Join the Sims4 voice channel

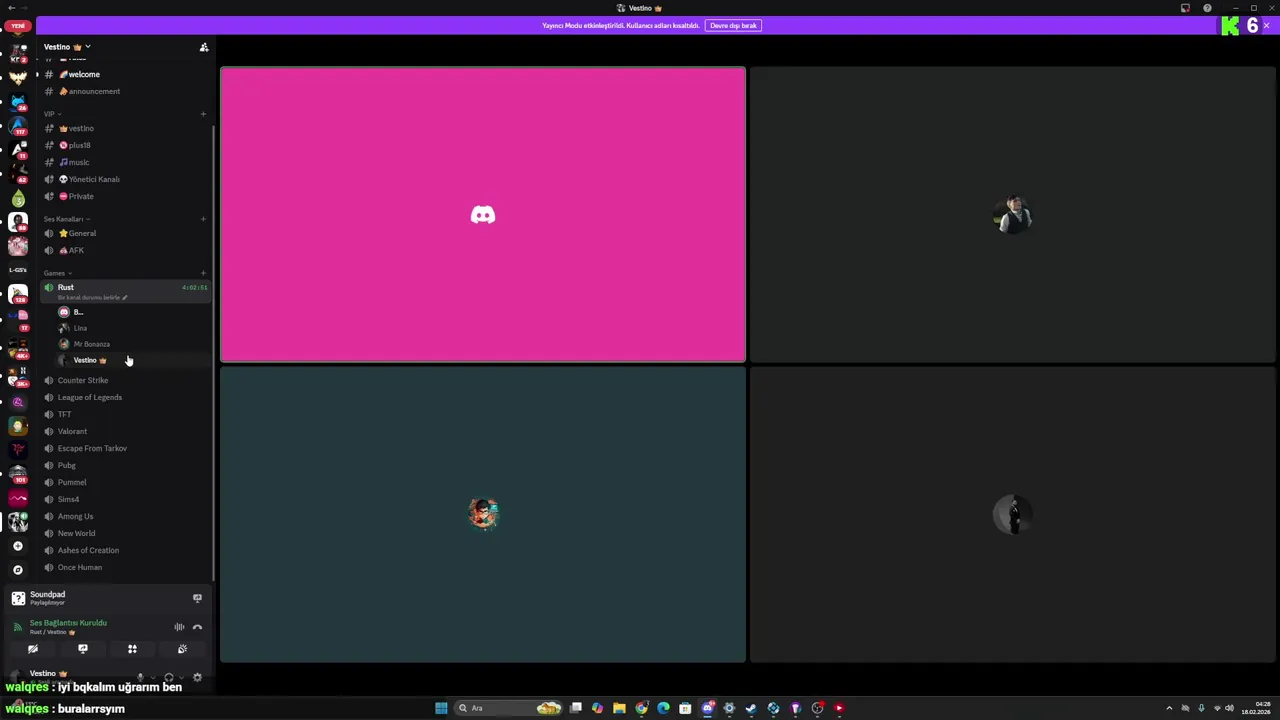(125, 499)
